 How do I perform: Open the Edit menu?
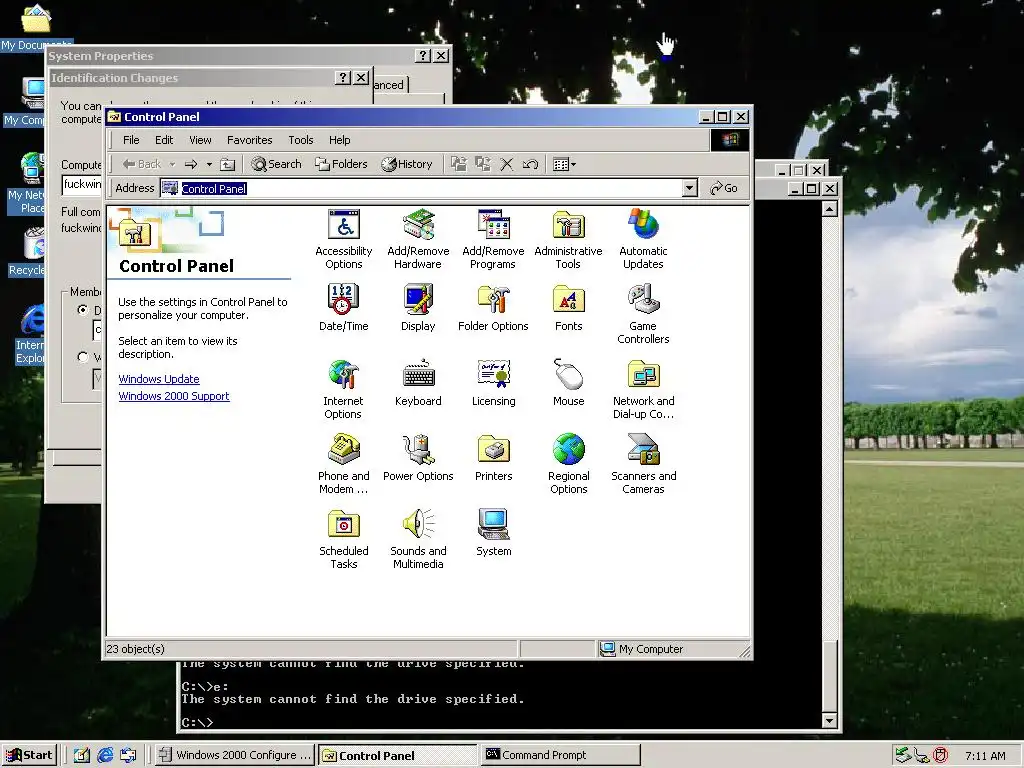tap(164, 140)
